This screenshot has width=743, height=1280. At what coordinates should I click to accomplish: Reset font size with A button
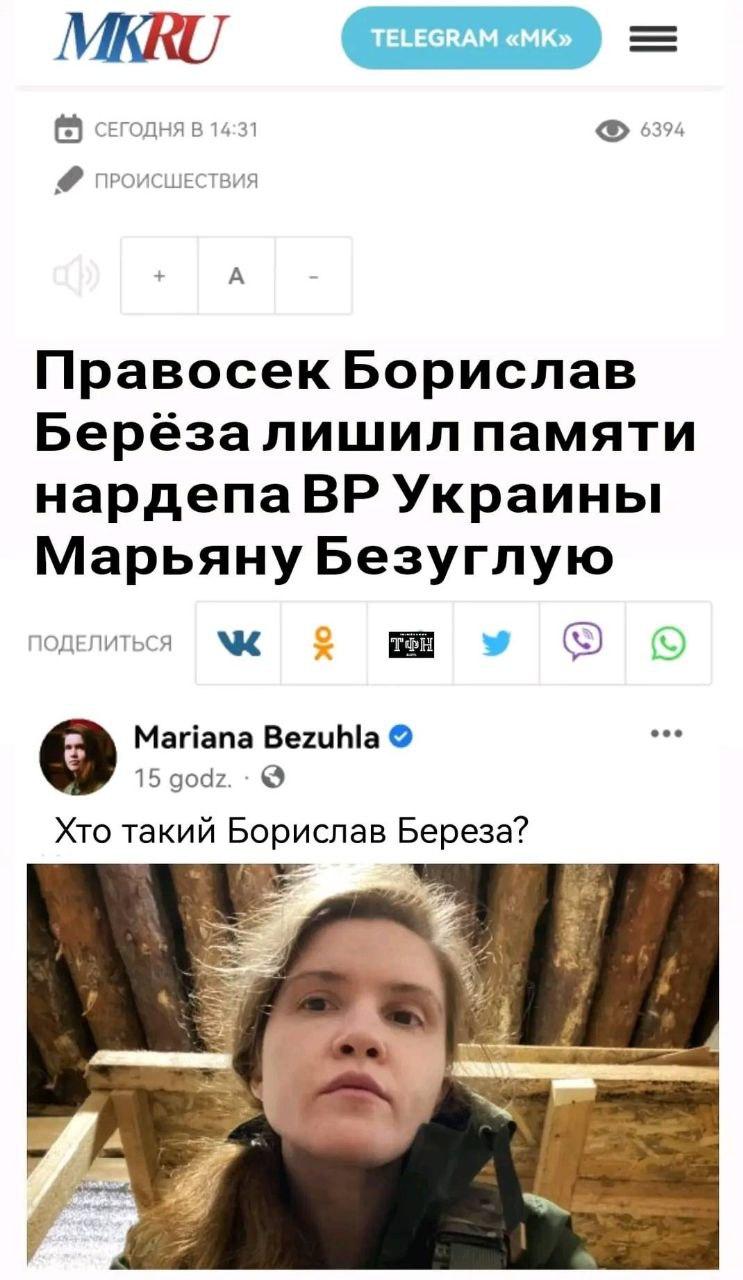(236, 276)
